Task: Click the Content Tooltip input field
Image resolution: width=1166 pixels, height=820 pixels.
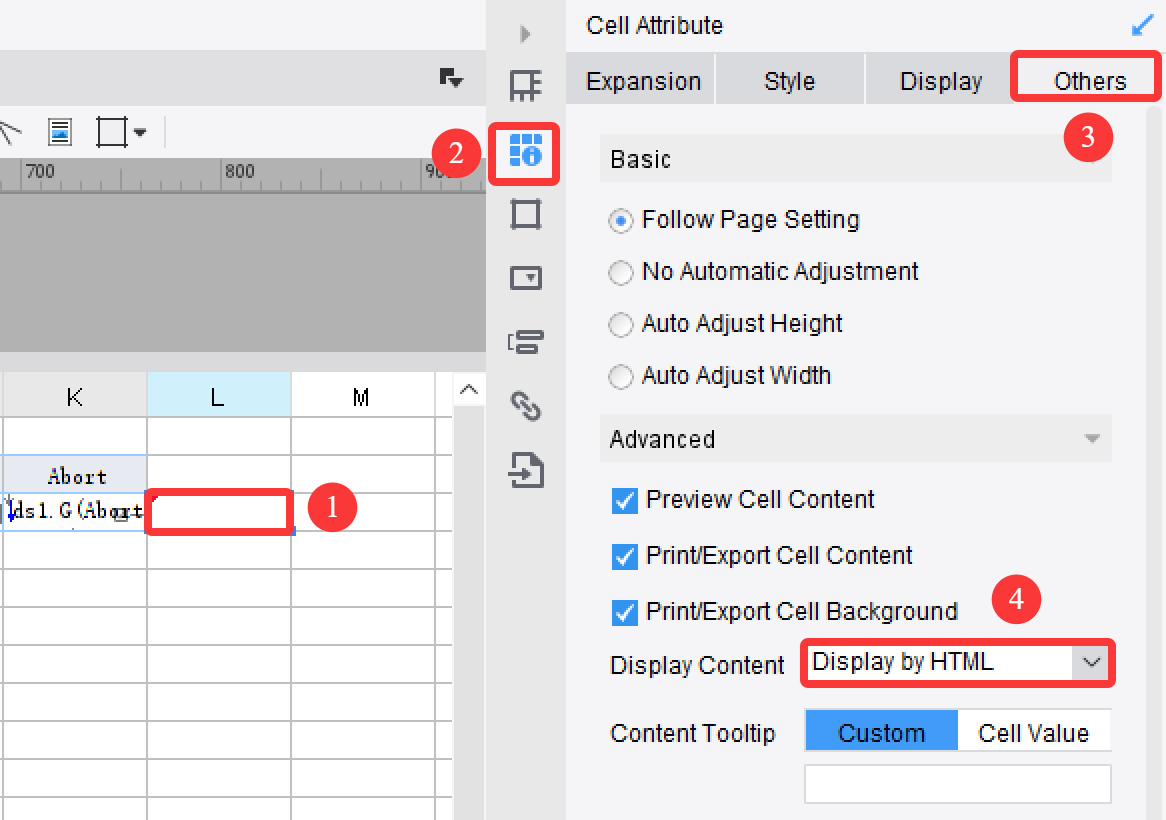Action: (957, 784)
